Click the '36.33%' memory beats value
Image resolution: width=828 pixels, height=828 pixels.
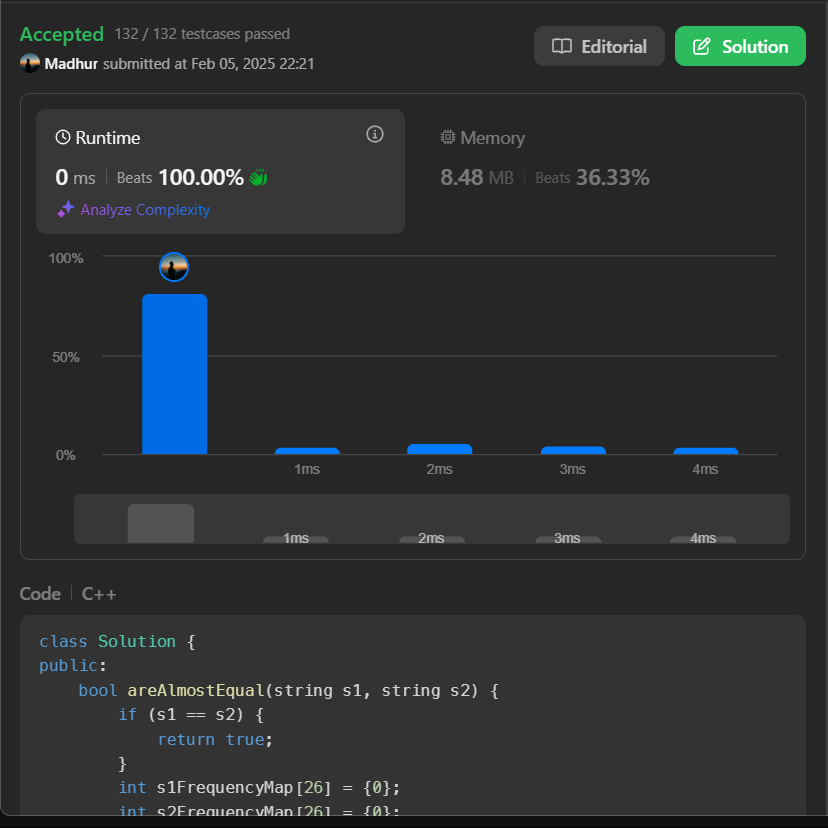pos(613,177)
